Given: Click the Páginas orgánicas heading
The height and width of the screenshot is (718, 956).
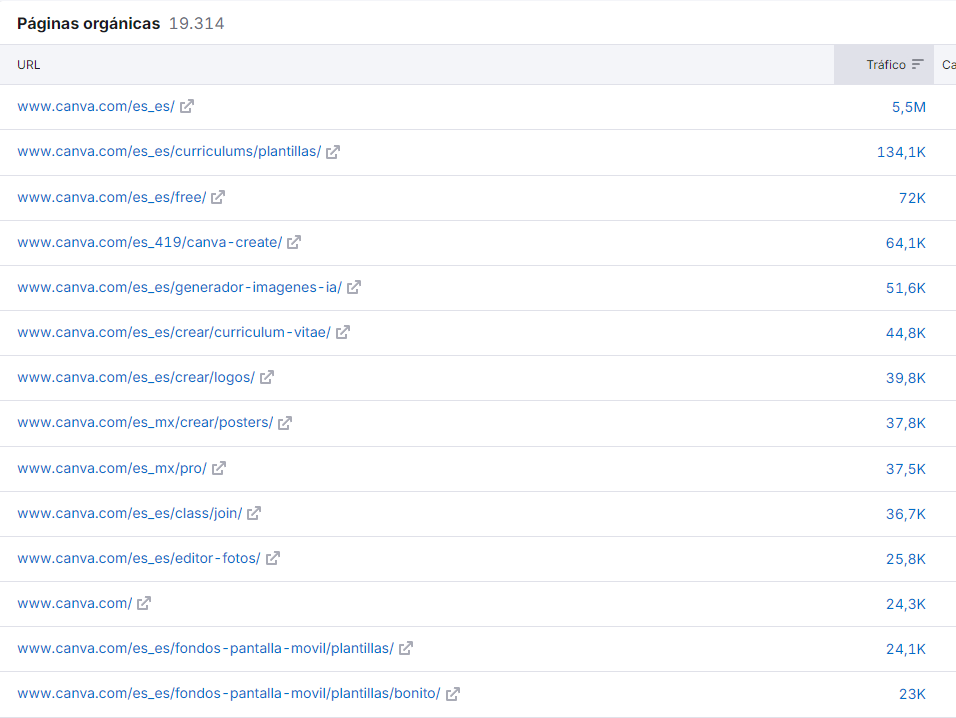Looking at the screenshot, I should coord(88,24).
